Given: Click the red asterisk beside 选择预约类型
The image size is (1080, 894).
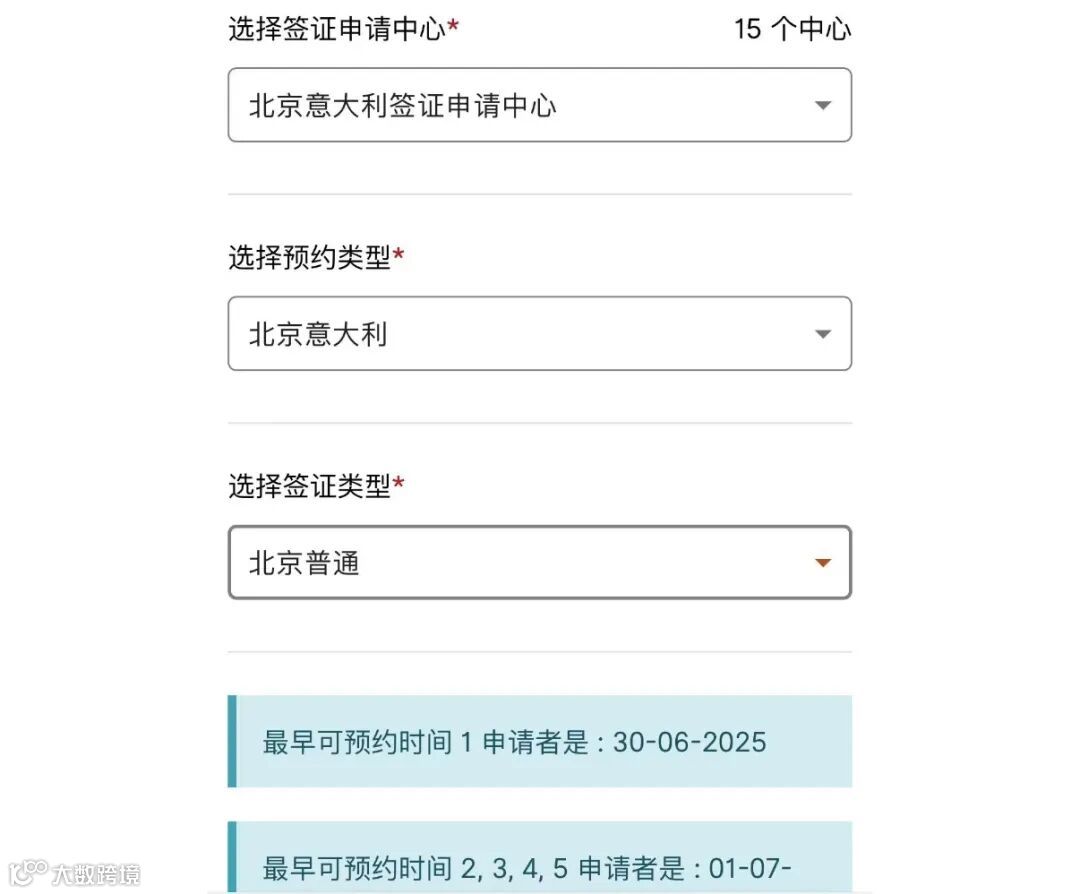Looking at the screenshot, I should 398,254.
